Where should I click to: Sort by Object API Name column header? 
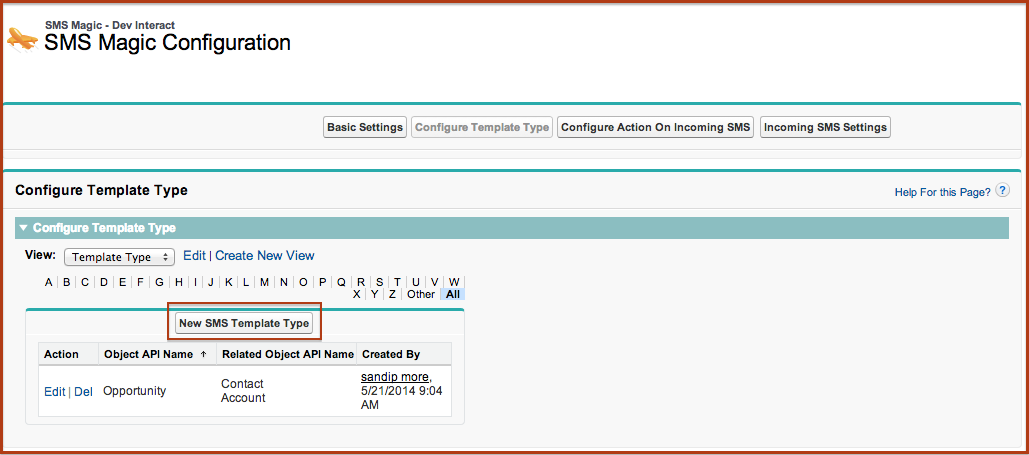click(x=148, y=355)
